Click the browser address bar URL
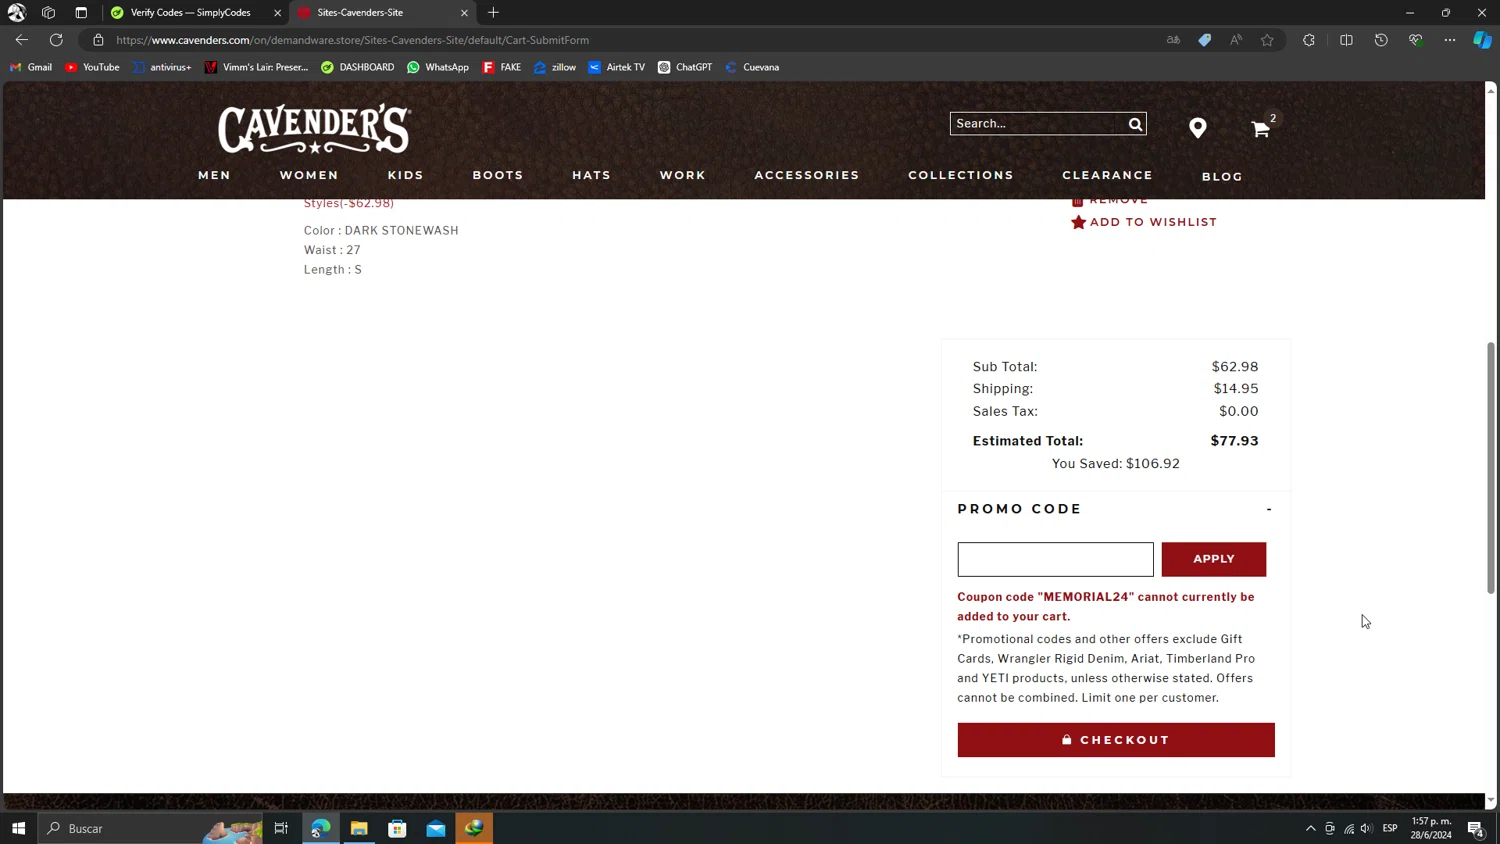This screenshot has width=1500, height=844. (352, 40)
